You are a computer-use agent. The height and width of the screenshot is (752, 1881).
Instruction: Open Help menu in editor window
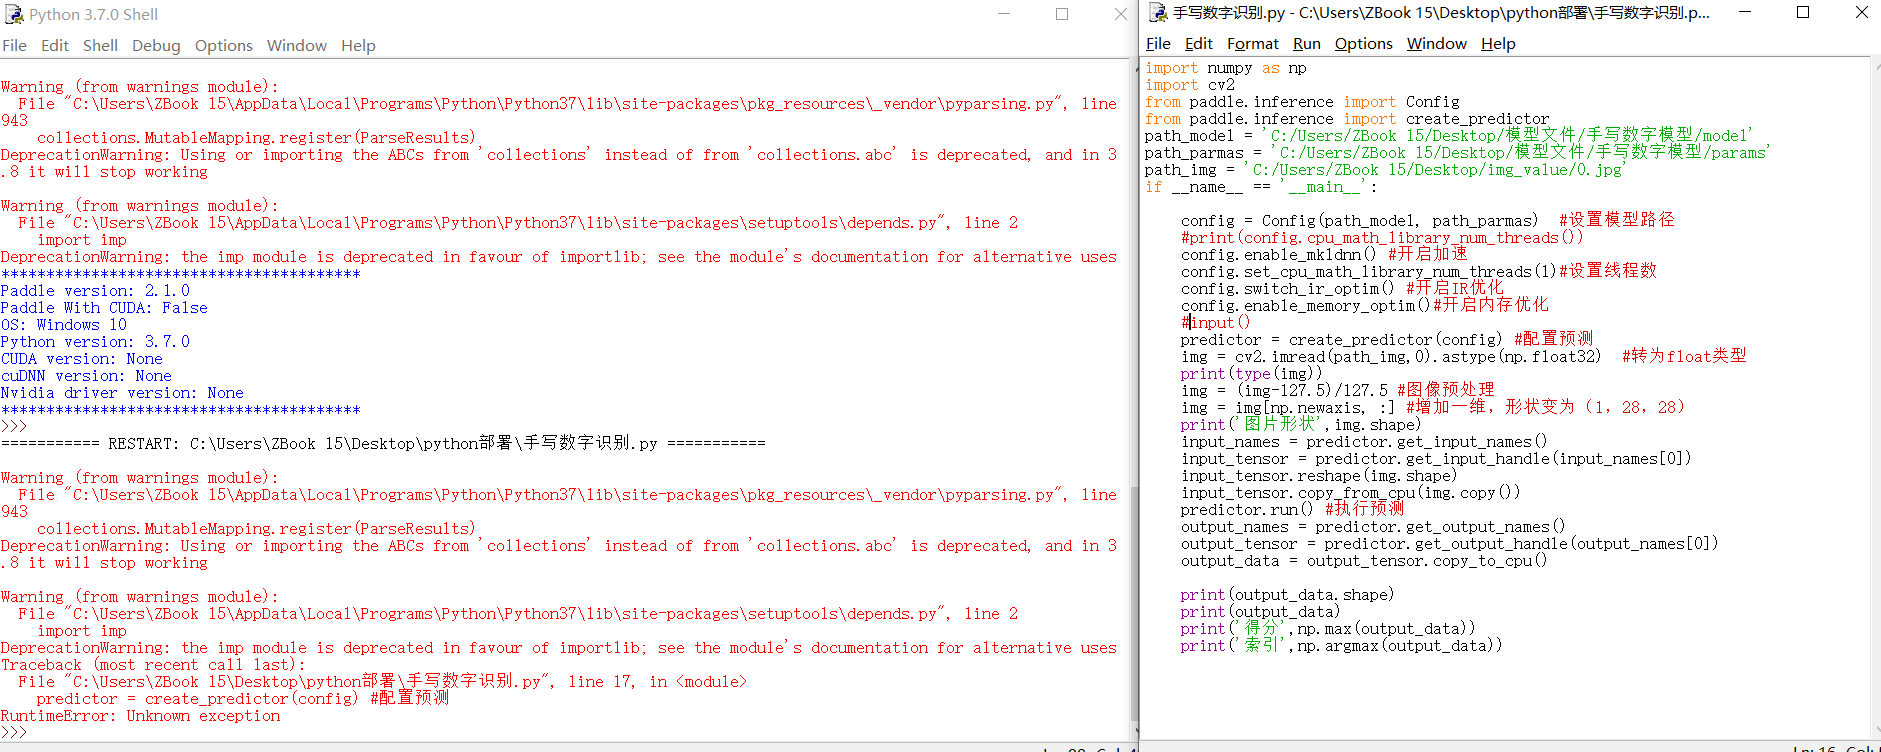coord(1498,43)
